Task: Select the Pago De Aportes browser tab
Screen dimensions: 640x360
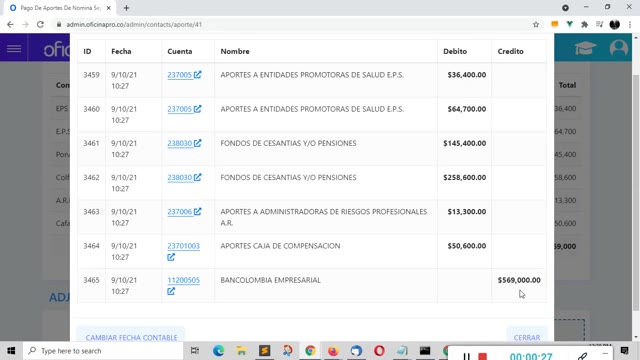Action: (60, 8)
